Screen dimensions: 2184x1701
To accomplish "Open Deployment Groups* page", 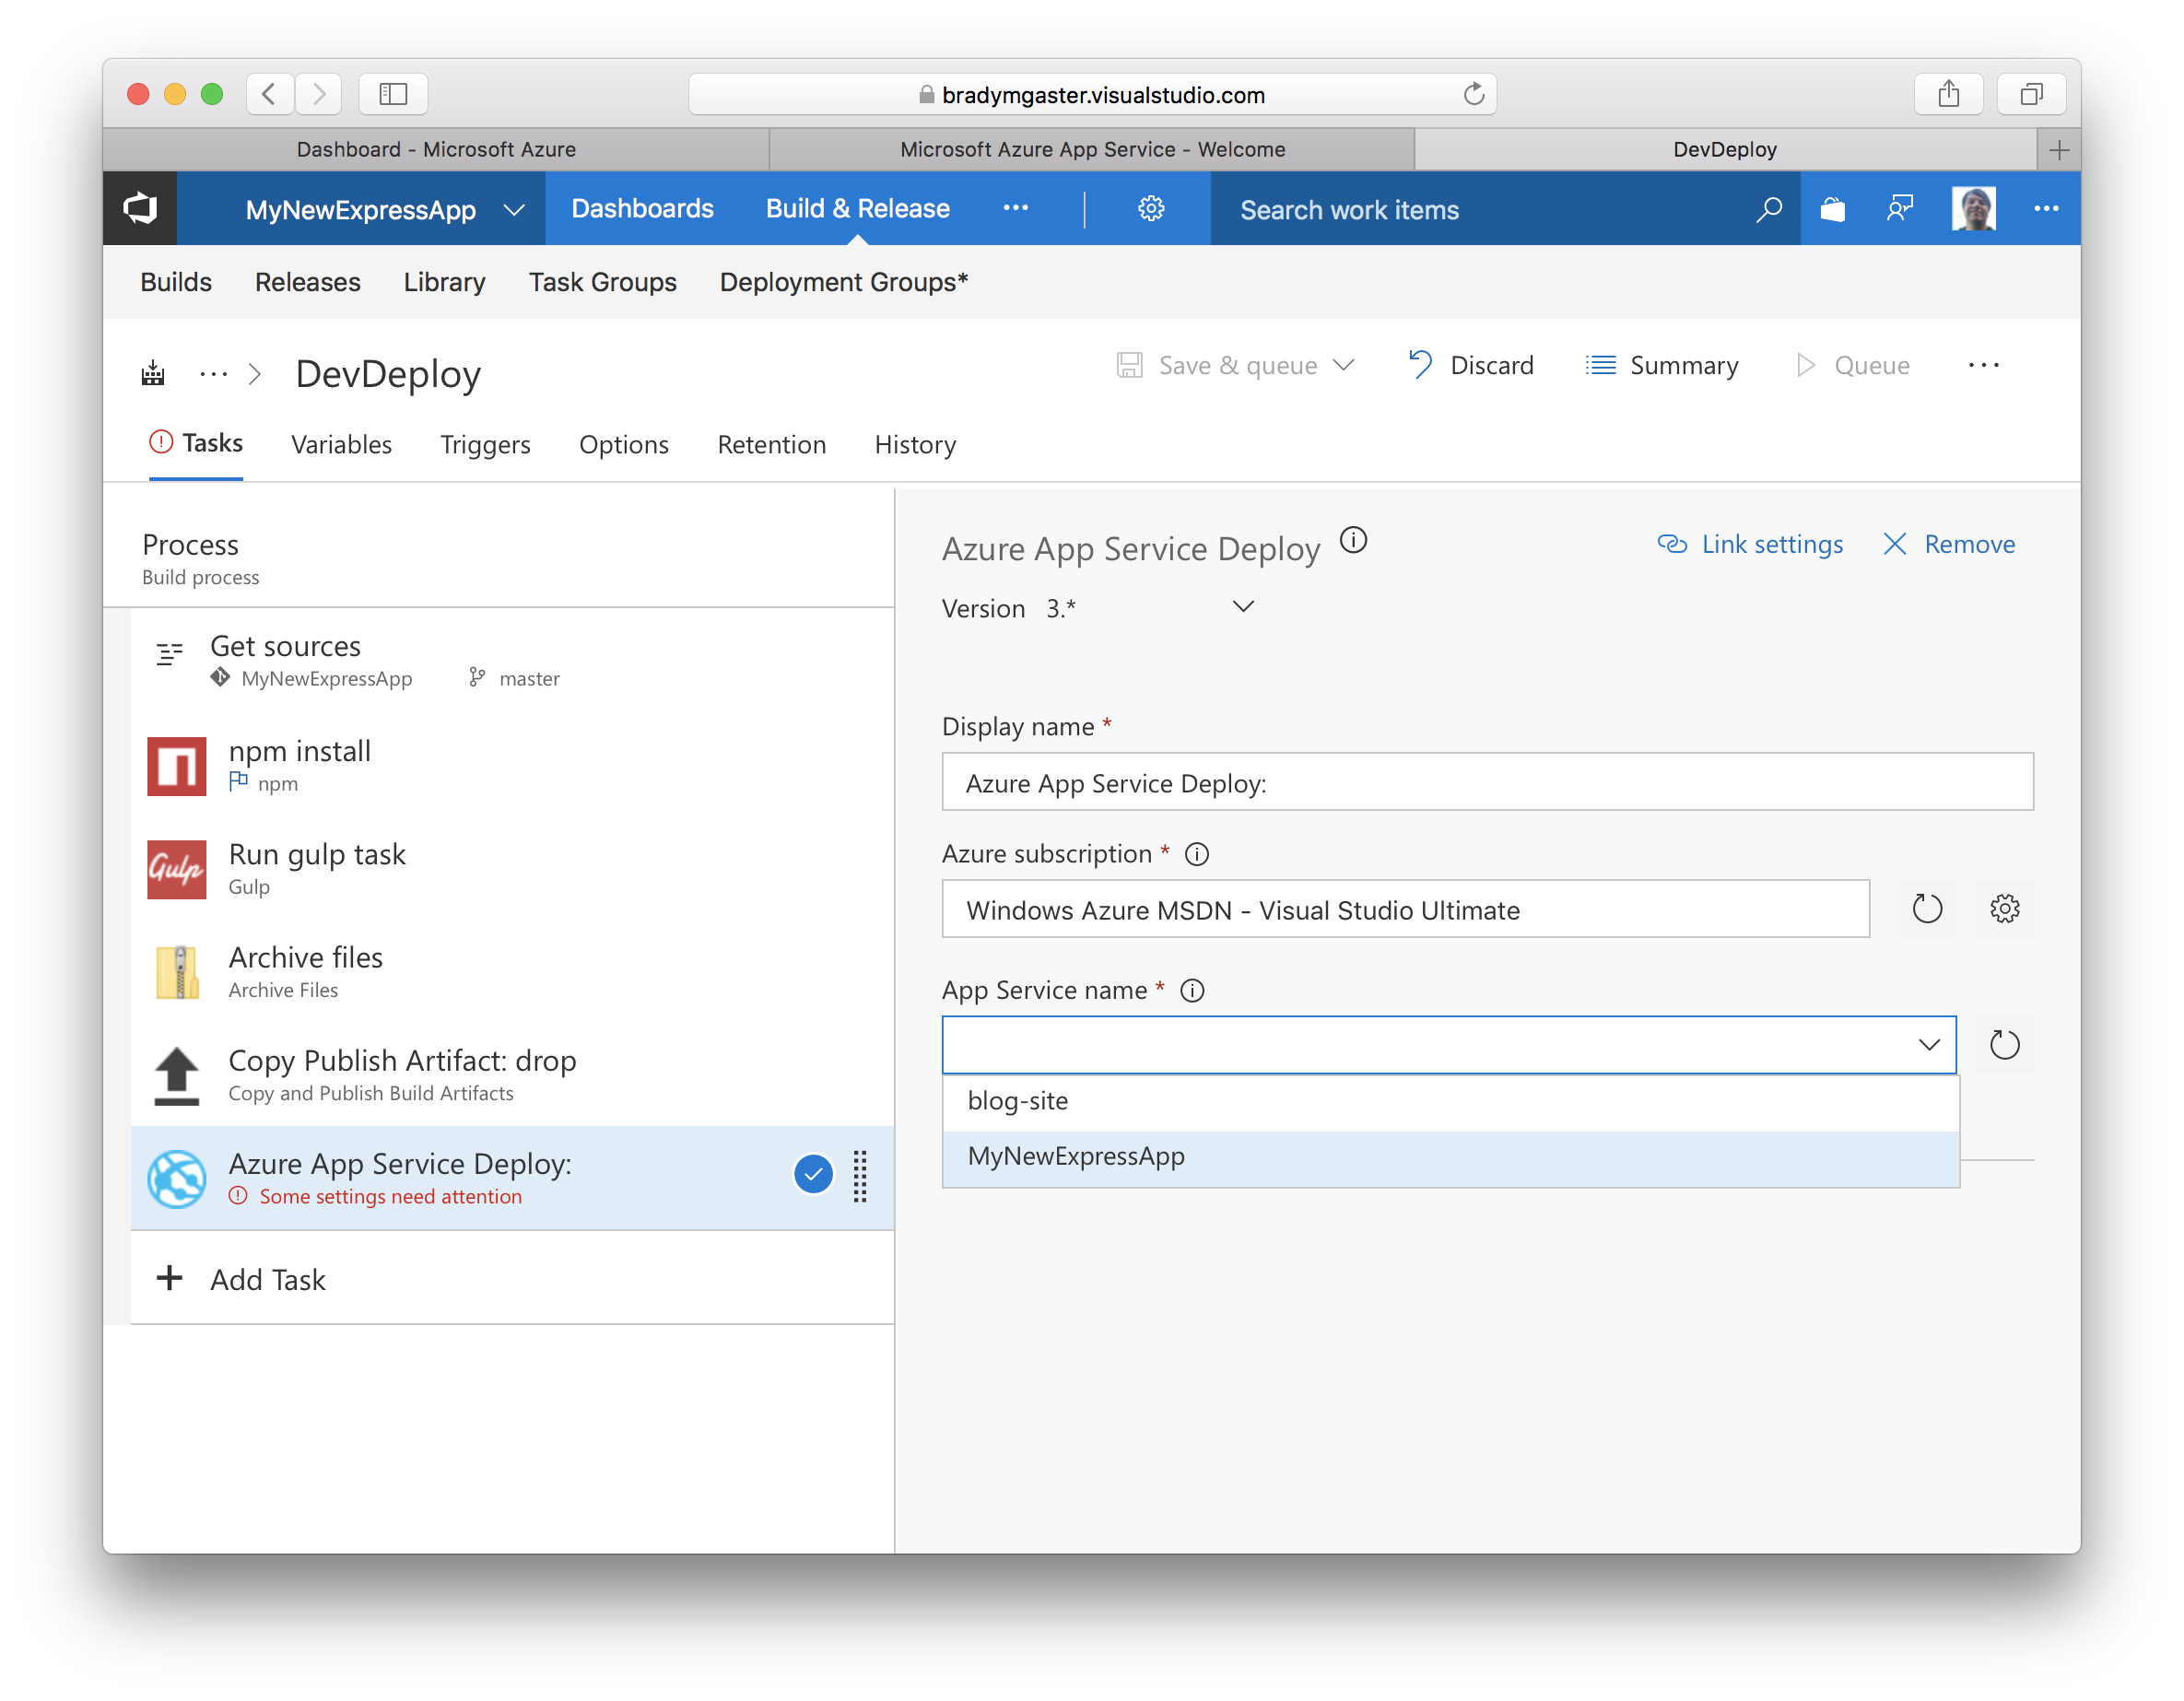I will click(843, 282).
